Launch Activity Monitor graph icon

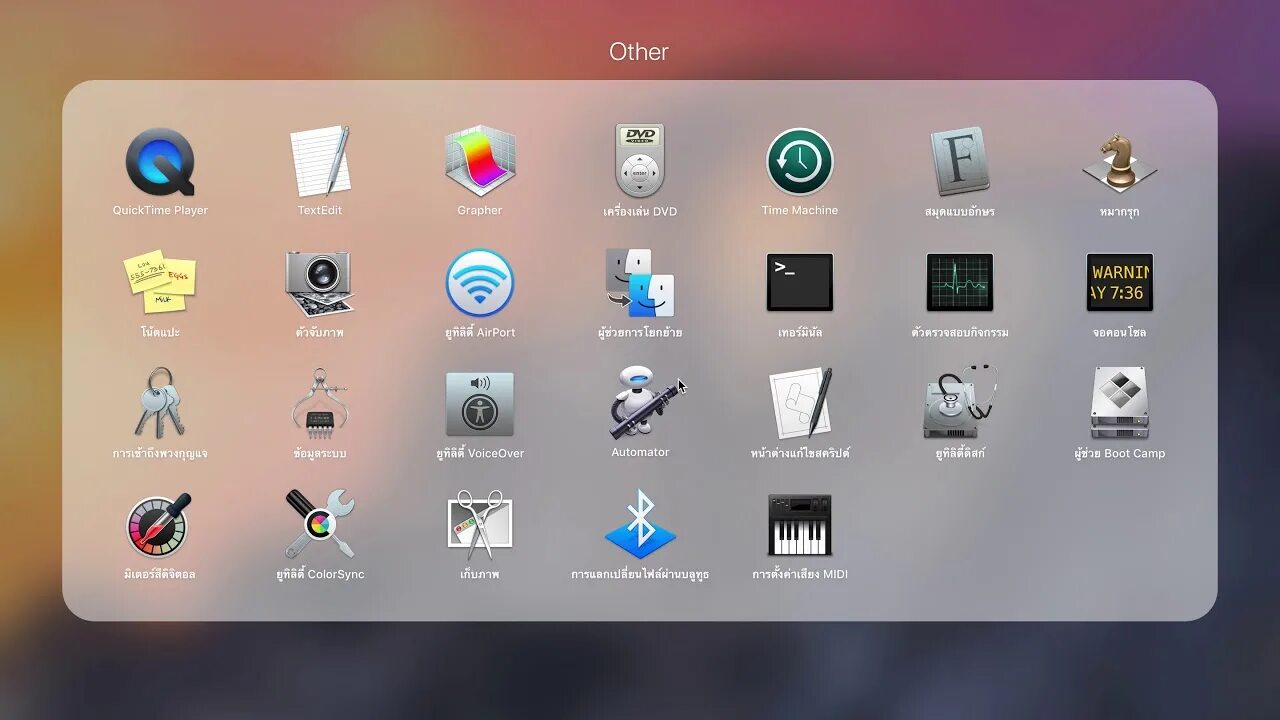[x=960, y=282]
